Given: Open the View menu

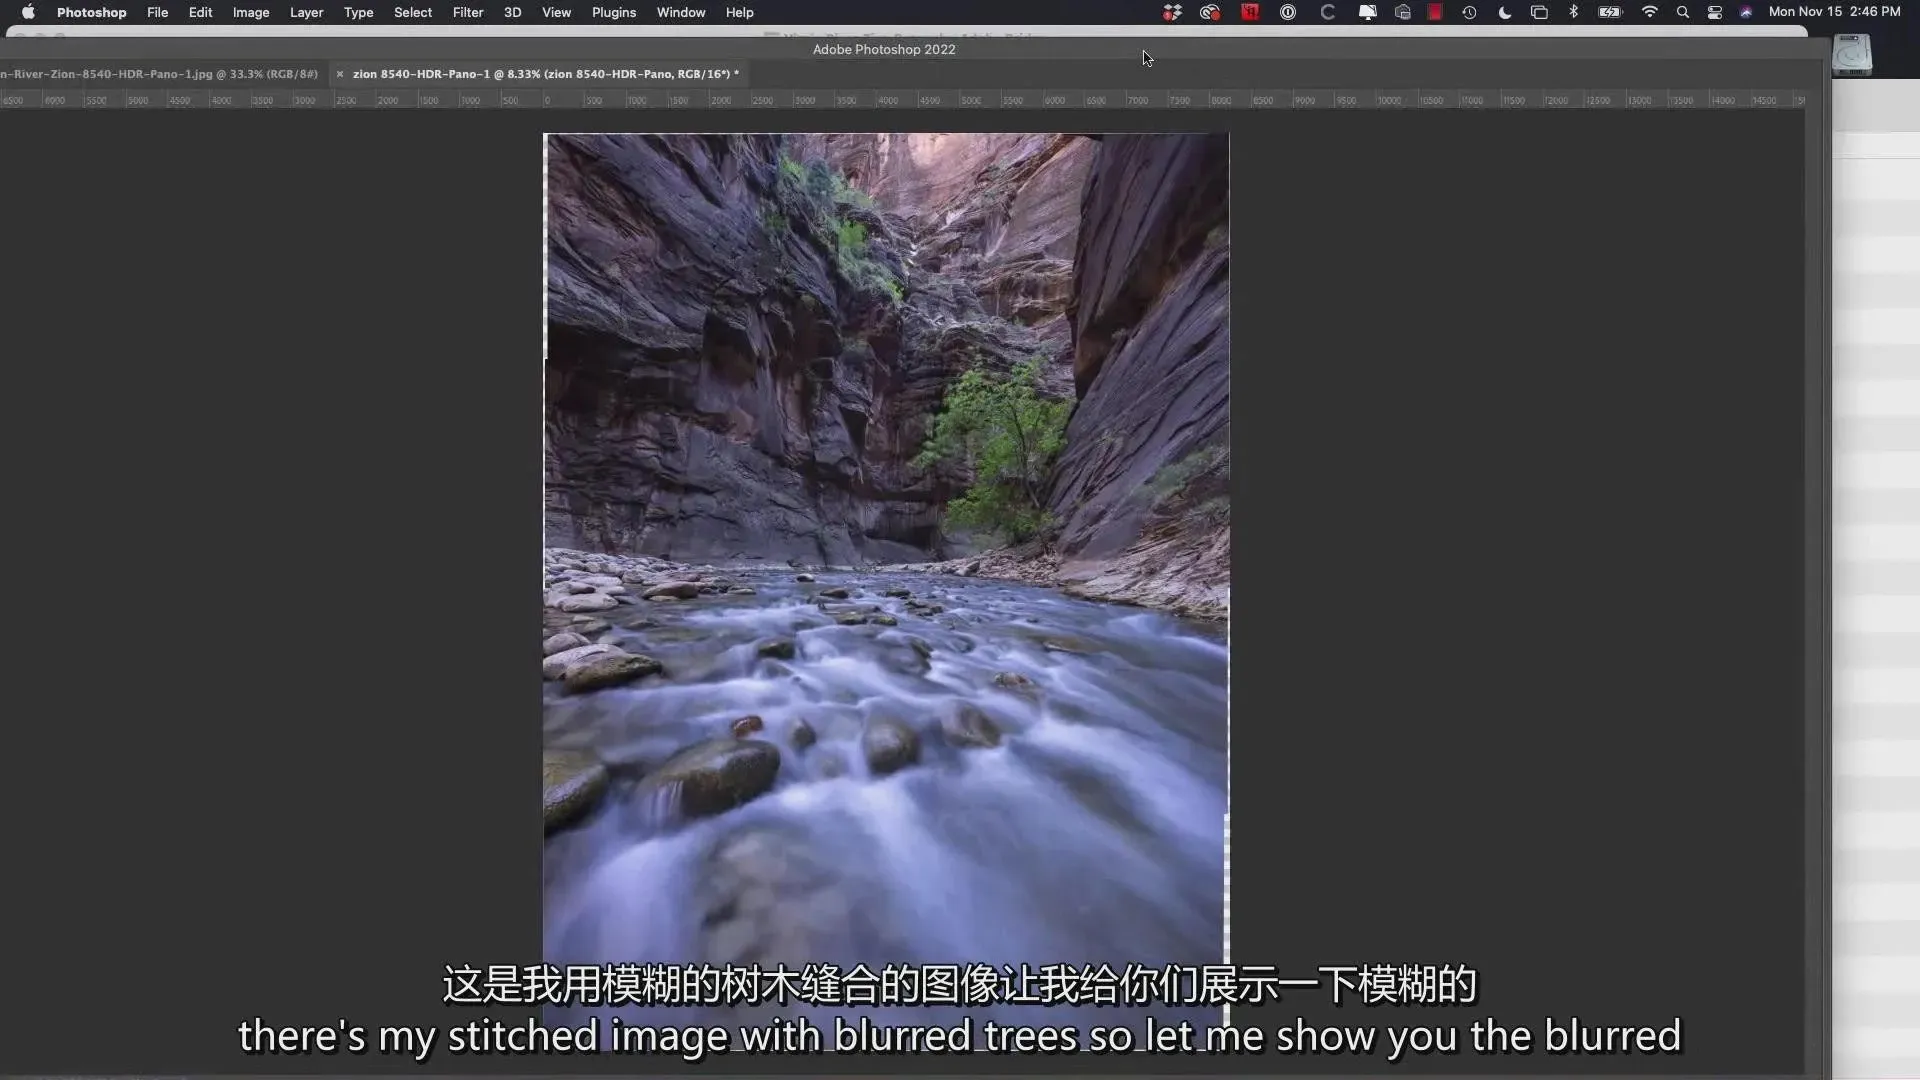Looking at the screenshot, I should [556, 12].
